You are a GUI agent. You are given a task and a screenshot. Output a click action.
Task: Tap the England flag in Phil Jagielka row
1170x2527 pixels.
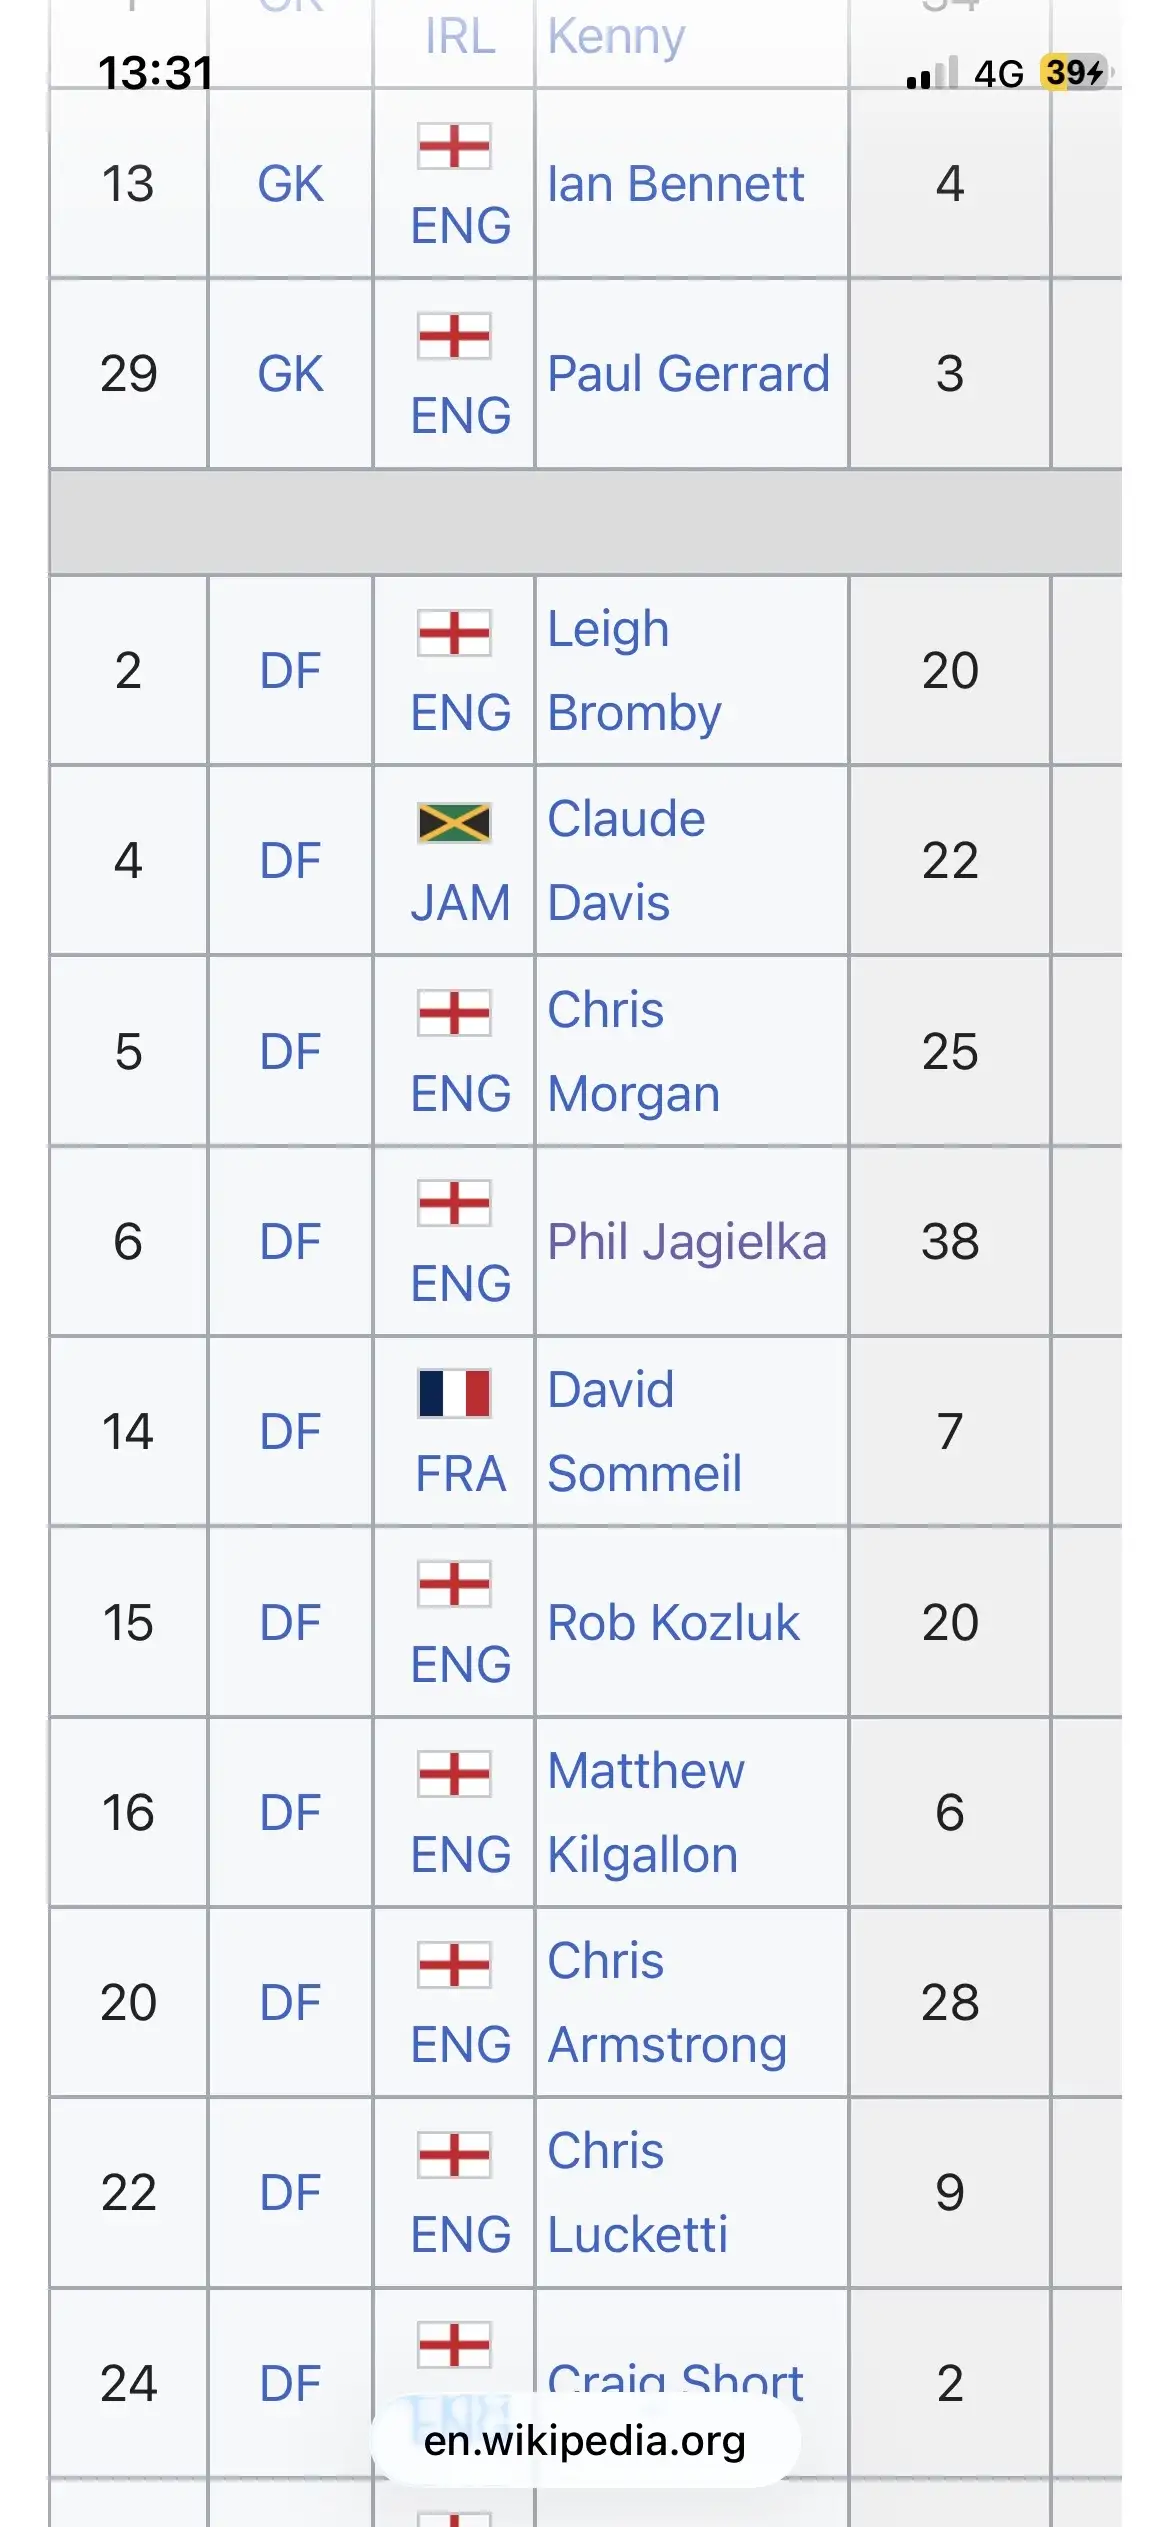point(454,1203)
